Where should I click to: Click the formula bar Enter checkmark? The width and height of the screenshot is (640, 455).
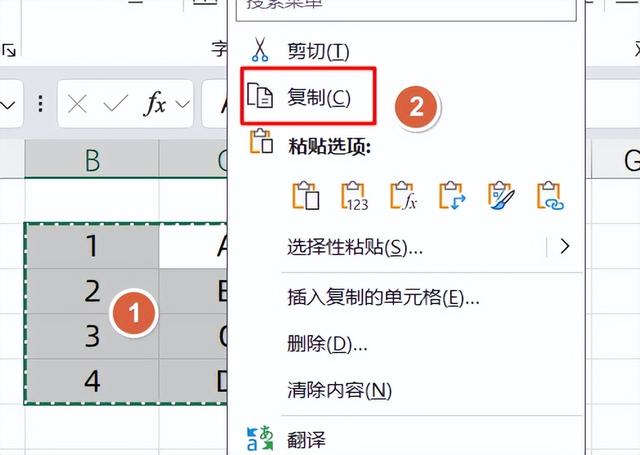click(x=116, y=104)
